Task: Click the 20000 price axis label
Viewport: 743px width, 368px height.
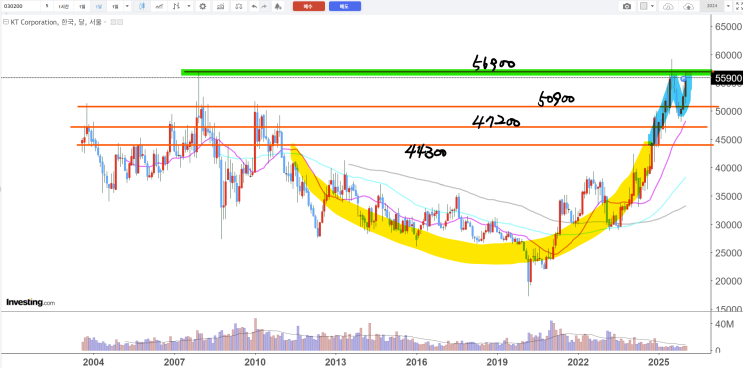Action: (x=727, y=281)
